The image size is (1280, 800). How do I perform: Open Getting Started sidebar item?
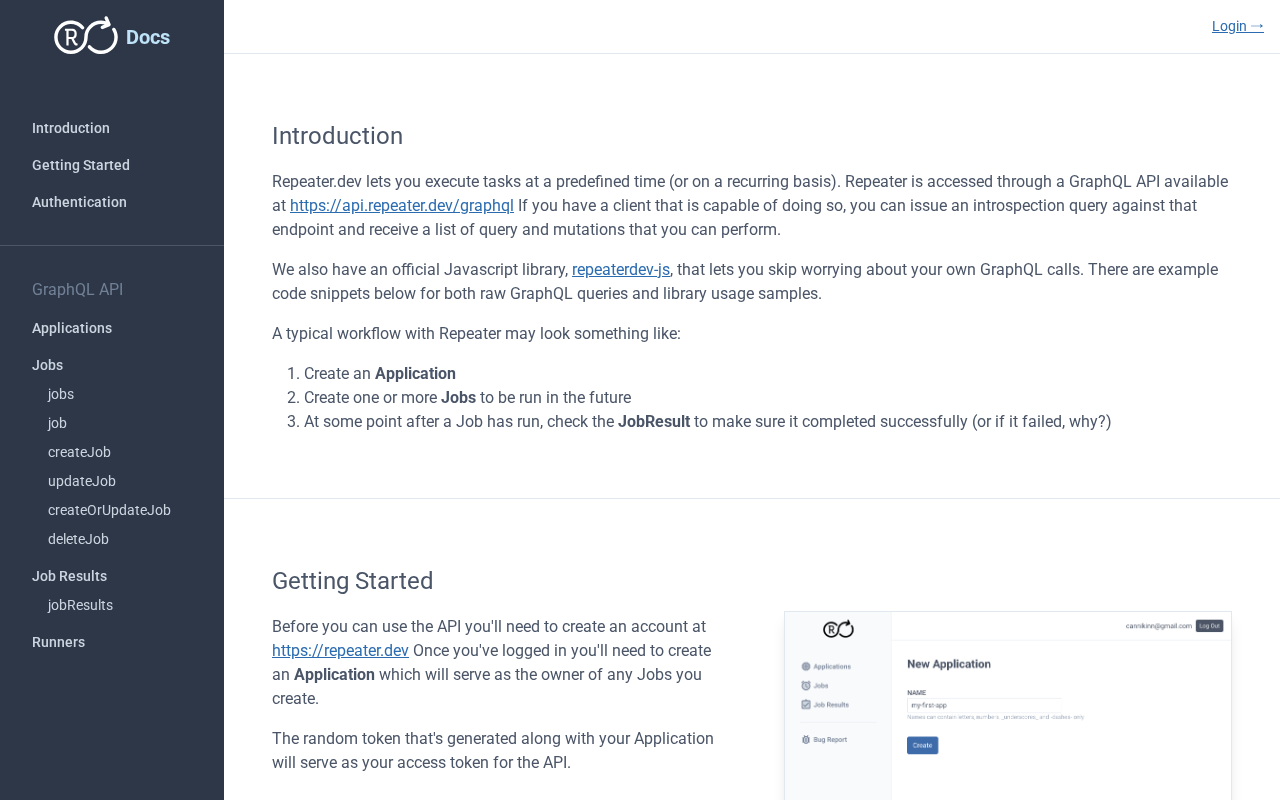[81, 165]
